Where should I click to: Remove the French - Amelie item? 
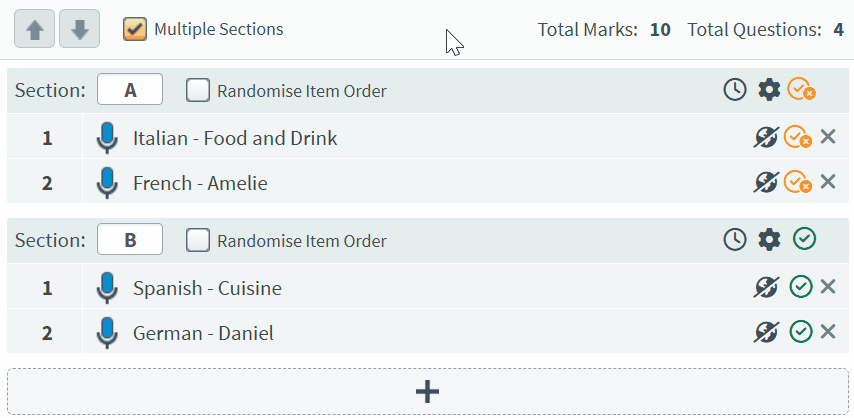coord(828,182)
